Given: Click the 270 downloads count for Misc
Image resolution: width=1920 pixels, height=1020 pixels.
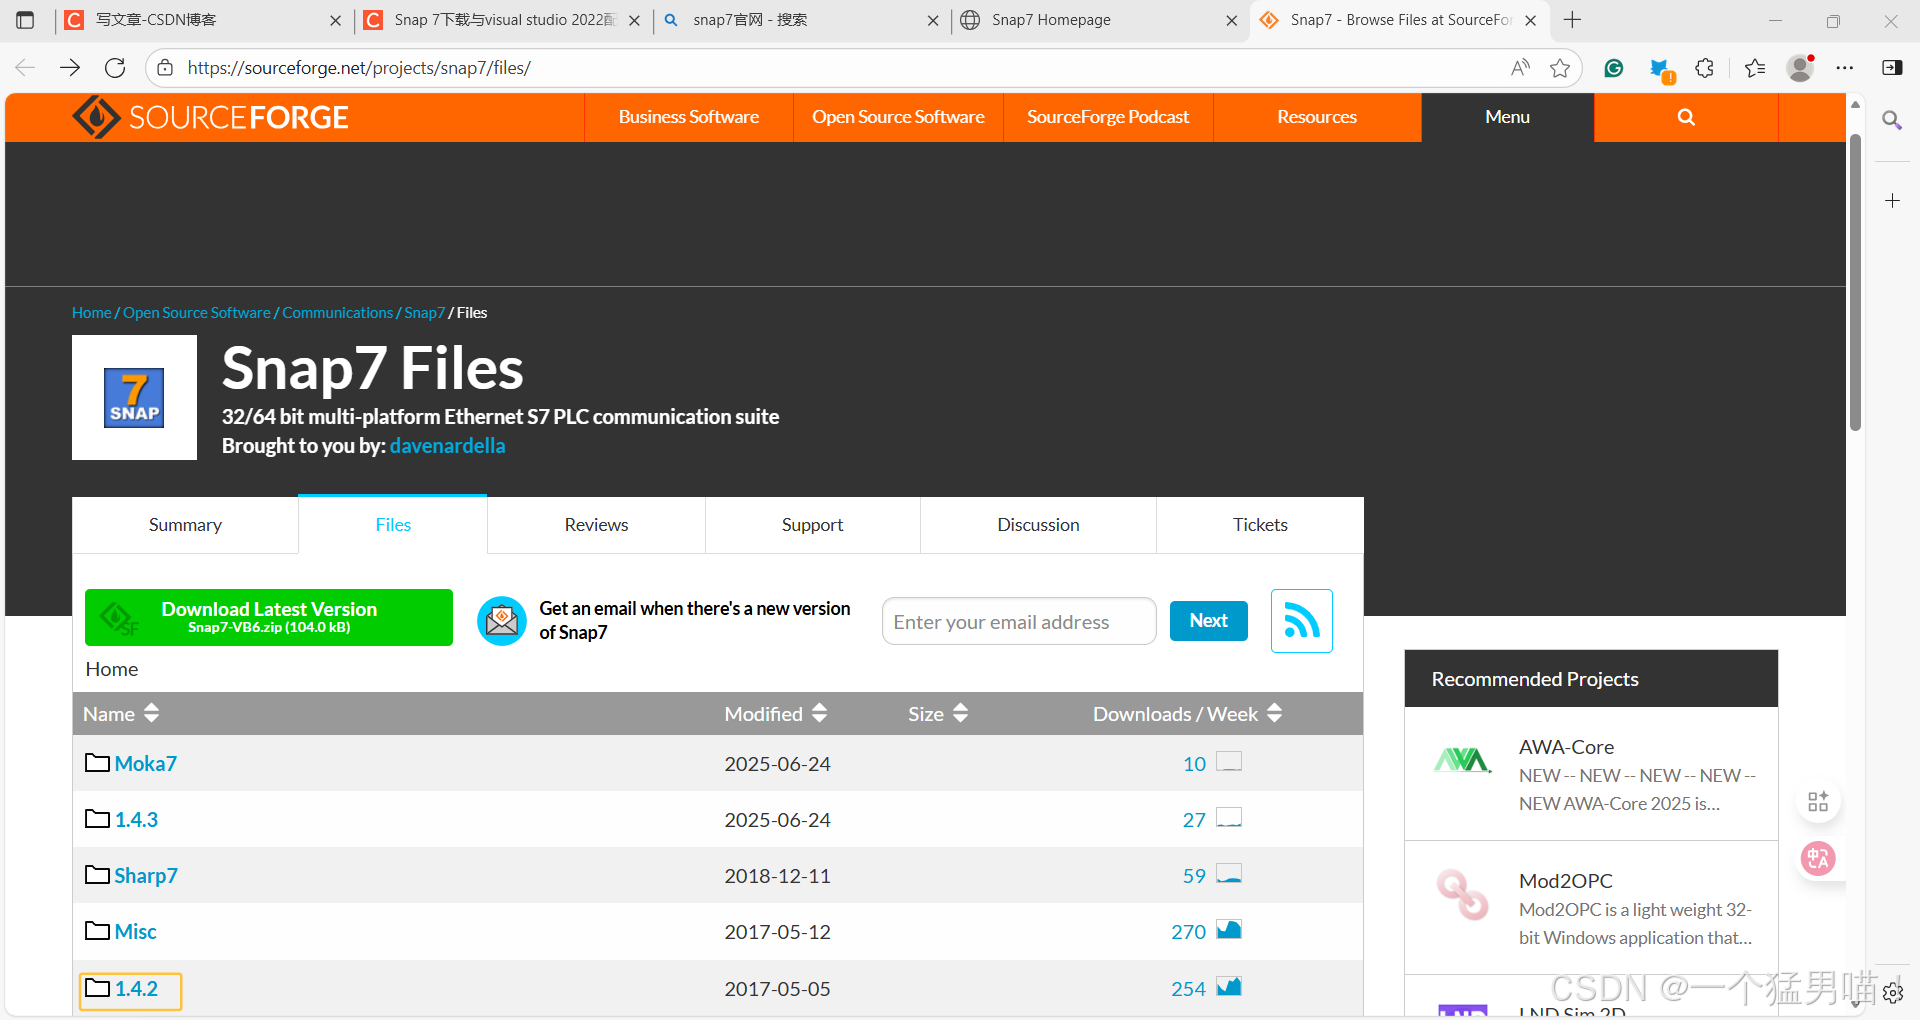Looking at the screenshot, I should 1188,931.
